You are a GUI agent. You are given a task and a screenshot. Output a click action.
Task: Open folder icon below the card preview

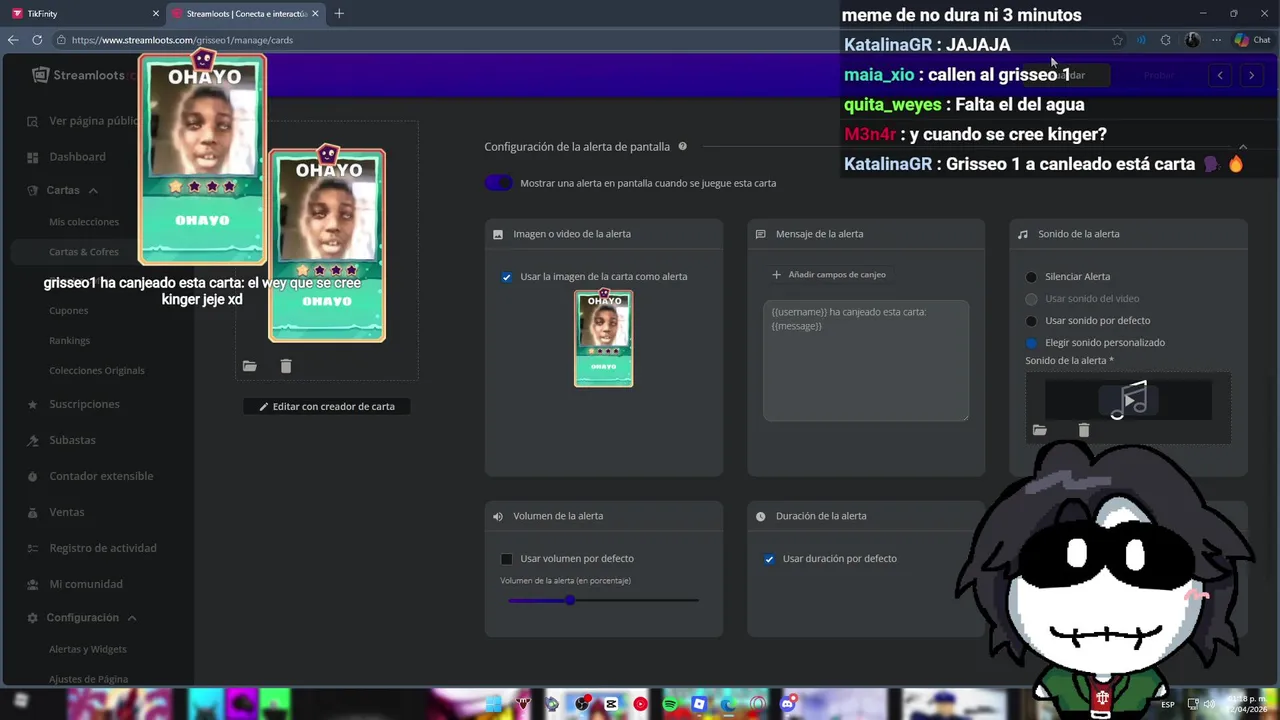(x=250, y=366)
